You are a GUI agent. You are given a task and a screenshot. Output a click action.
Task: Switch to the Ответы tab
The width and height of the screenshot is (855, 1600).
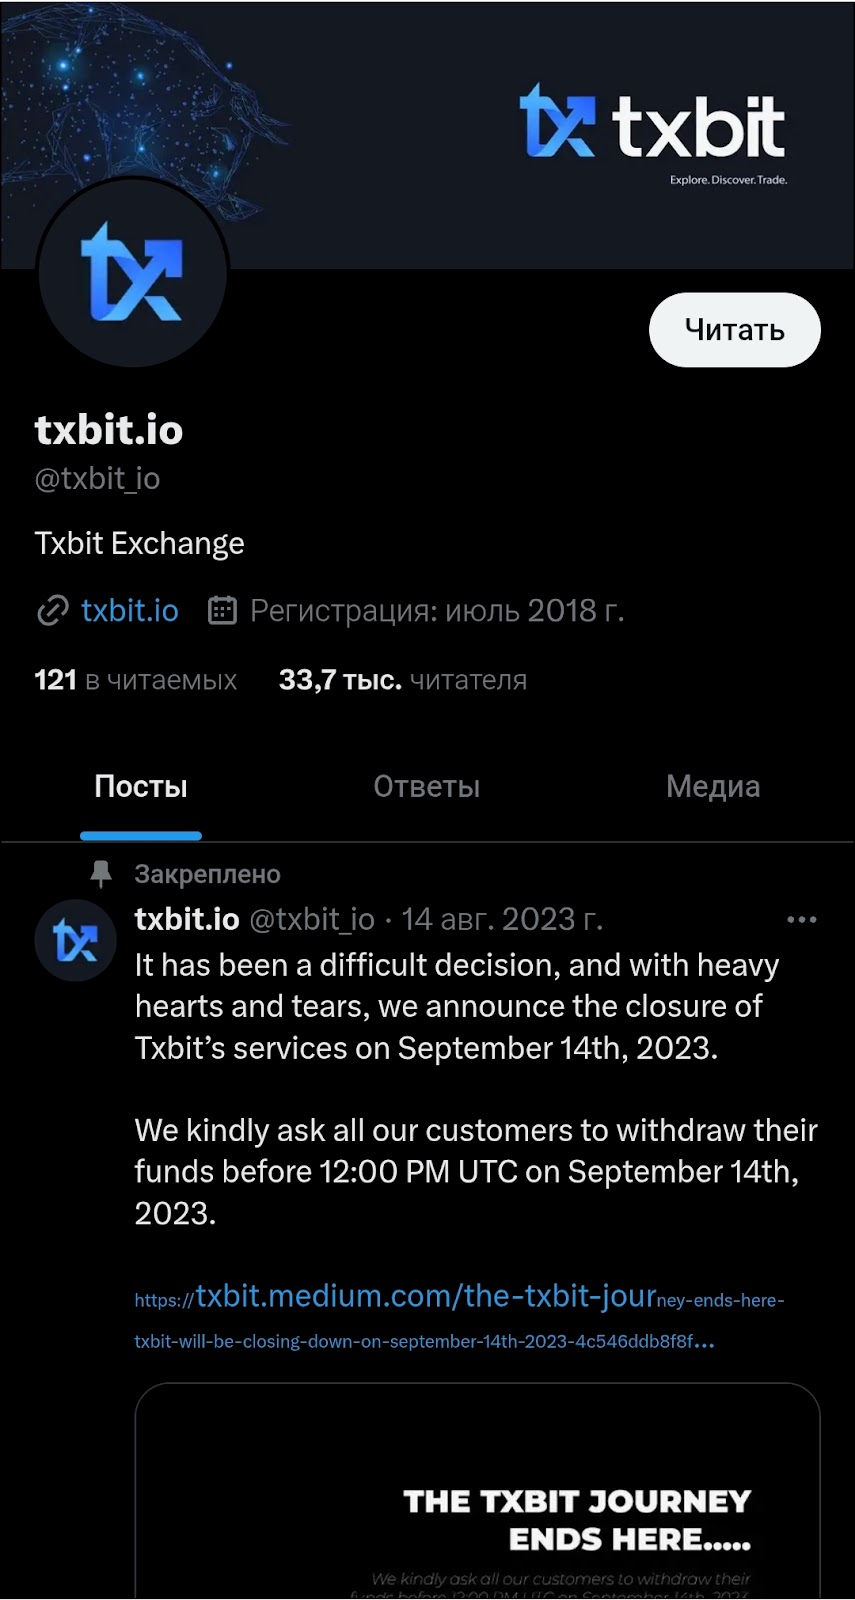426,786
